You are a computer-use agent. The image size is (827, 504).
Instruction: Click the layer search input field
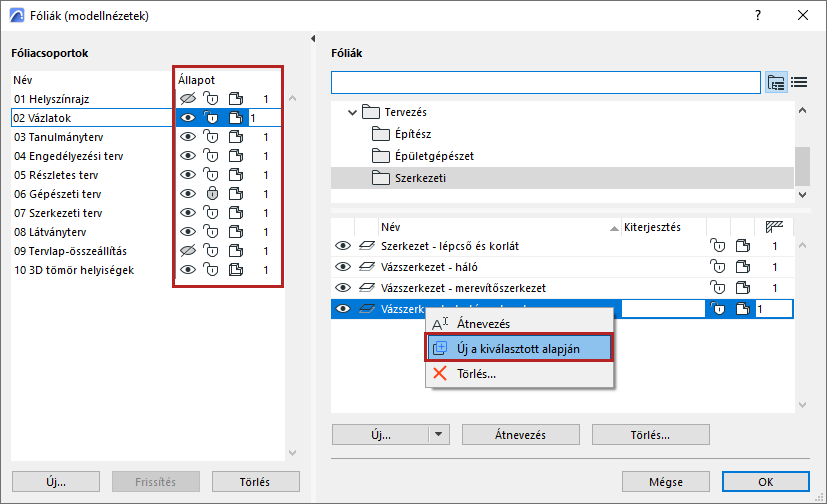[546, 82]
